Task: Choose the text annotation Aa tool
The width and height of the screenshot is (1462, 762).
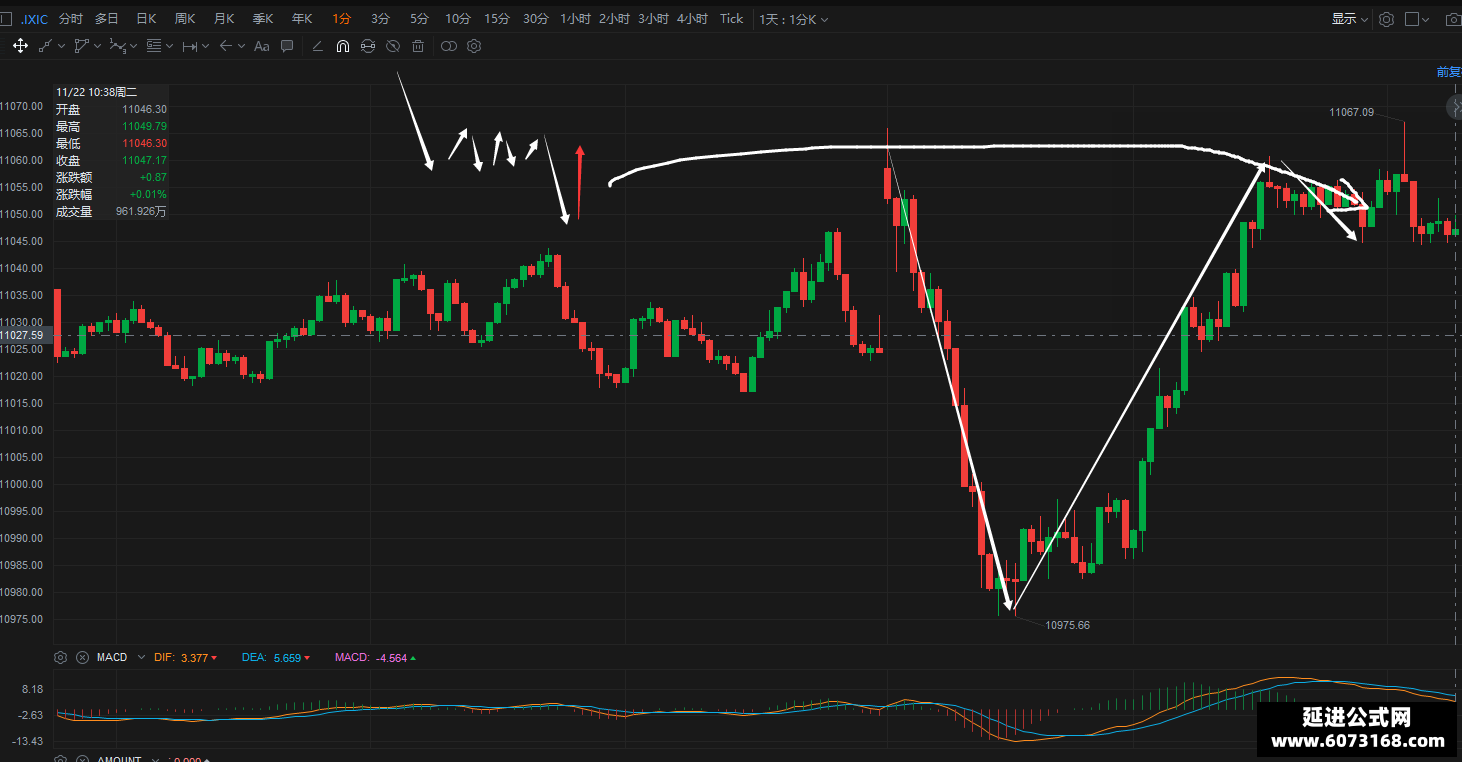Action: click(262, 46)
